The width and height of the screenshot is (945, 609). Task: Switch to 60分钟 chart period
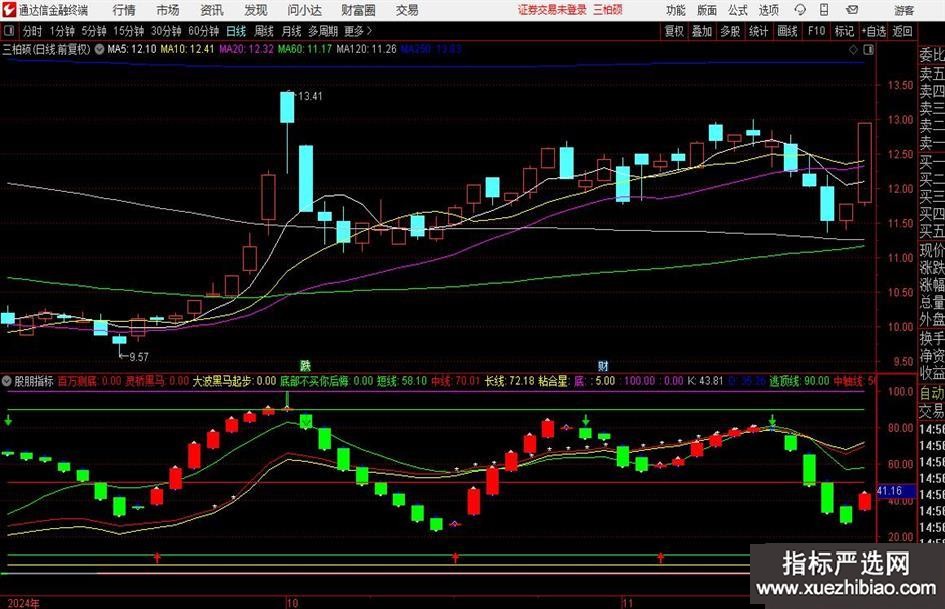(x=203, y=31)
